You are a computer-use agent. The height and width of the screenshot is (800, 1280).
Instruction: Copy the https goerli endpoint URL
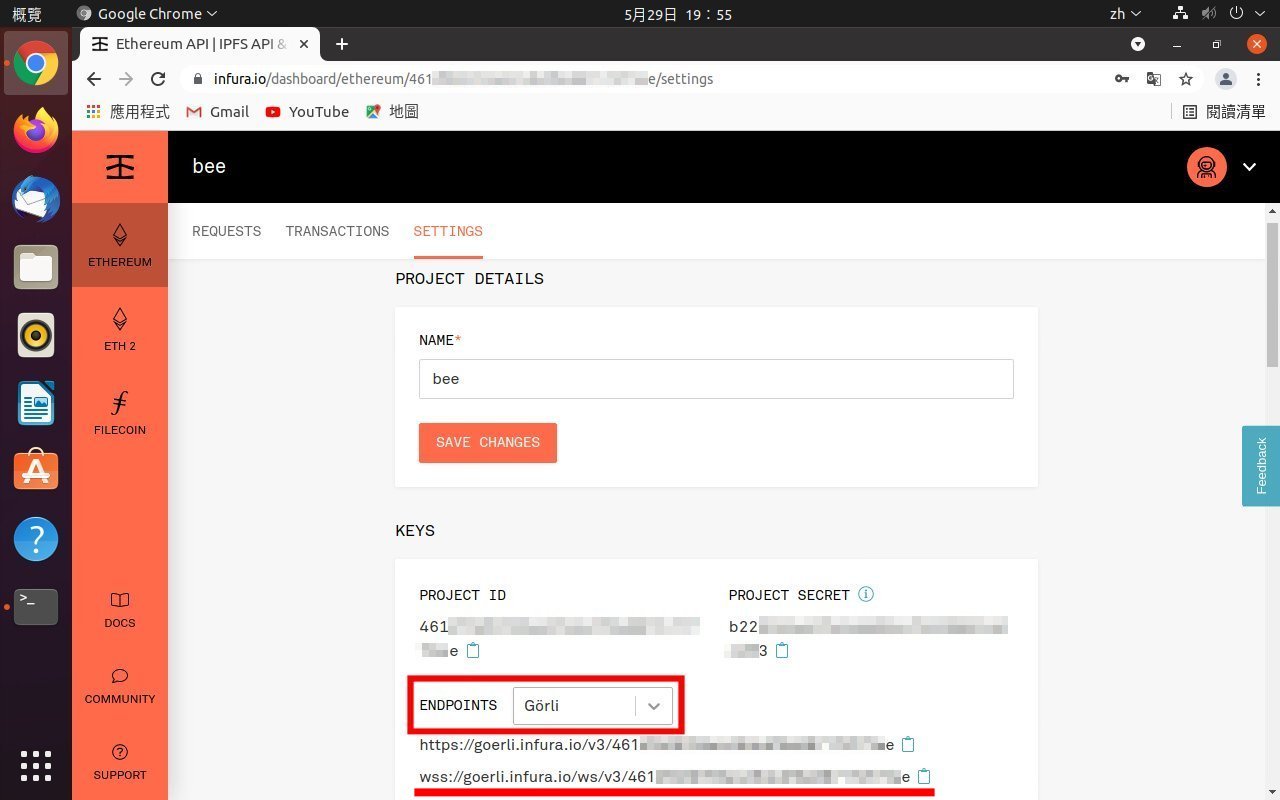[908, 745]
